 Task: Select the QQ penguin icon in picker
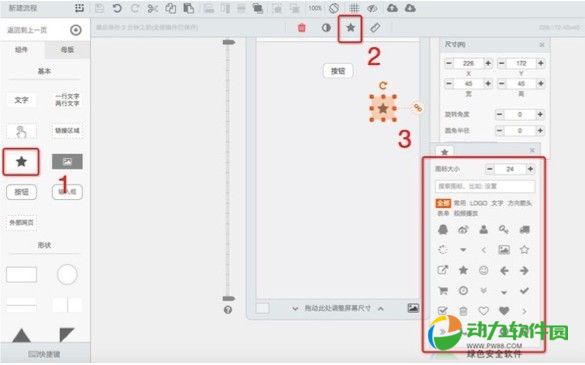pos(443,229)
